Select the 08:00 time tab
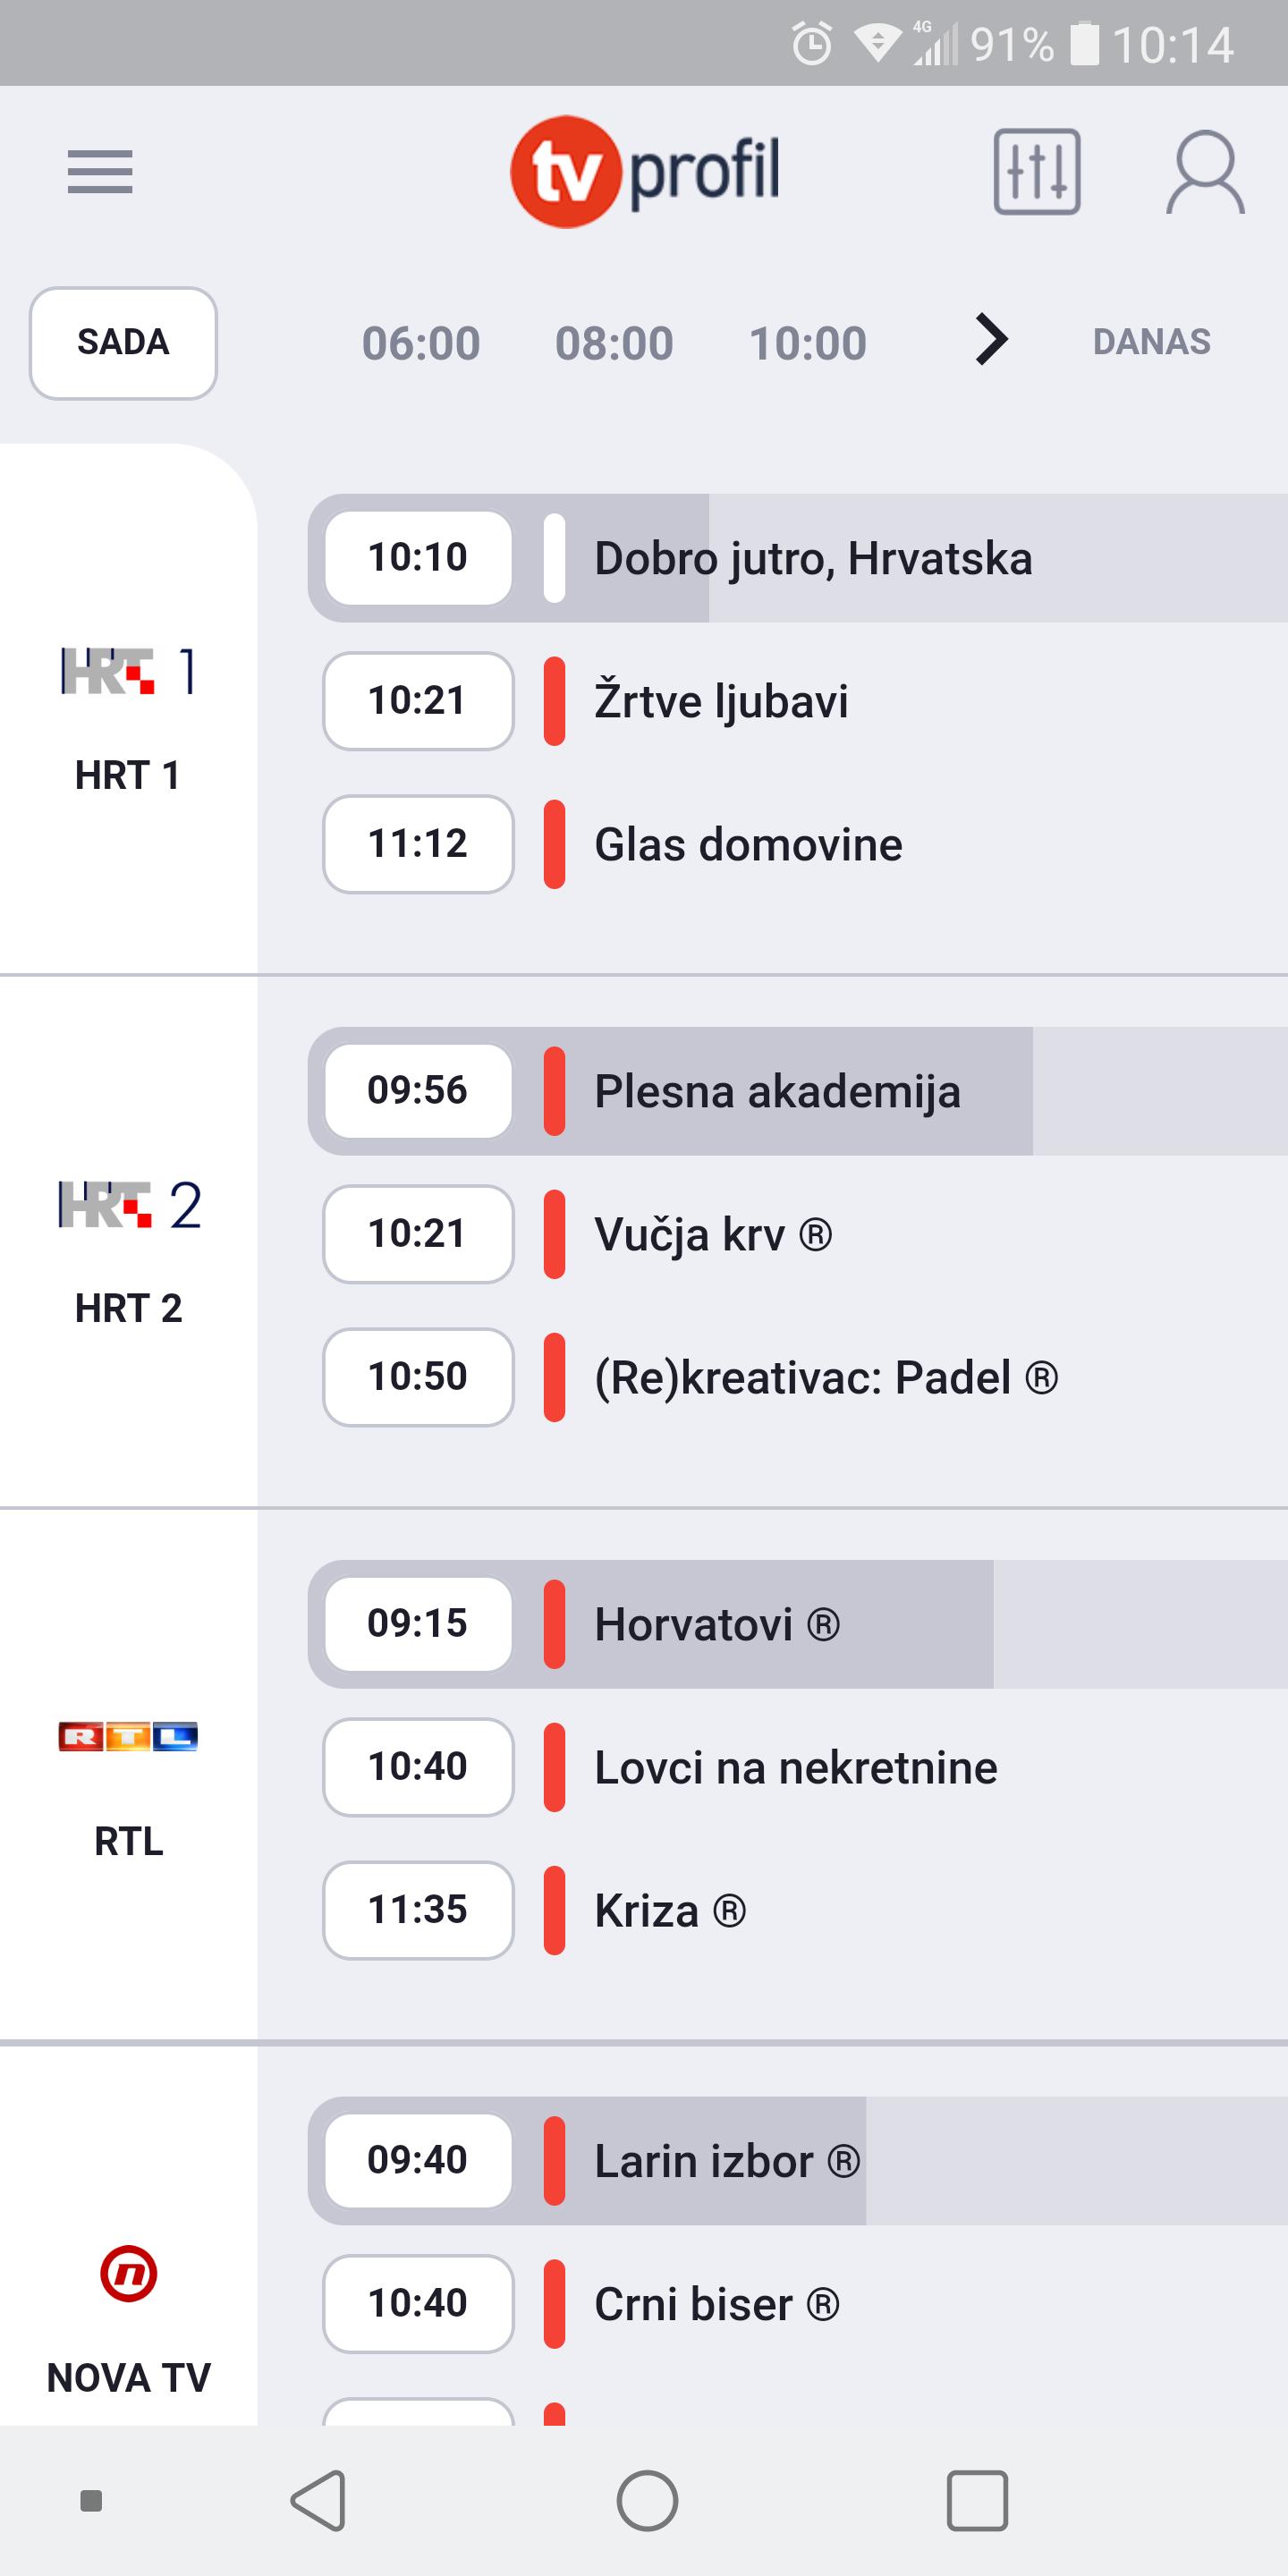 point(614,343)
